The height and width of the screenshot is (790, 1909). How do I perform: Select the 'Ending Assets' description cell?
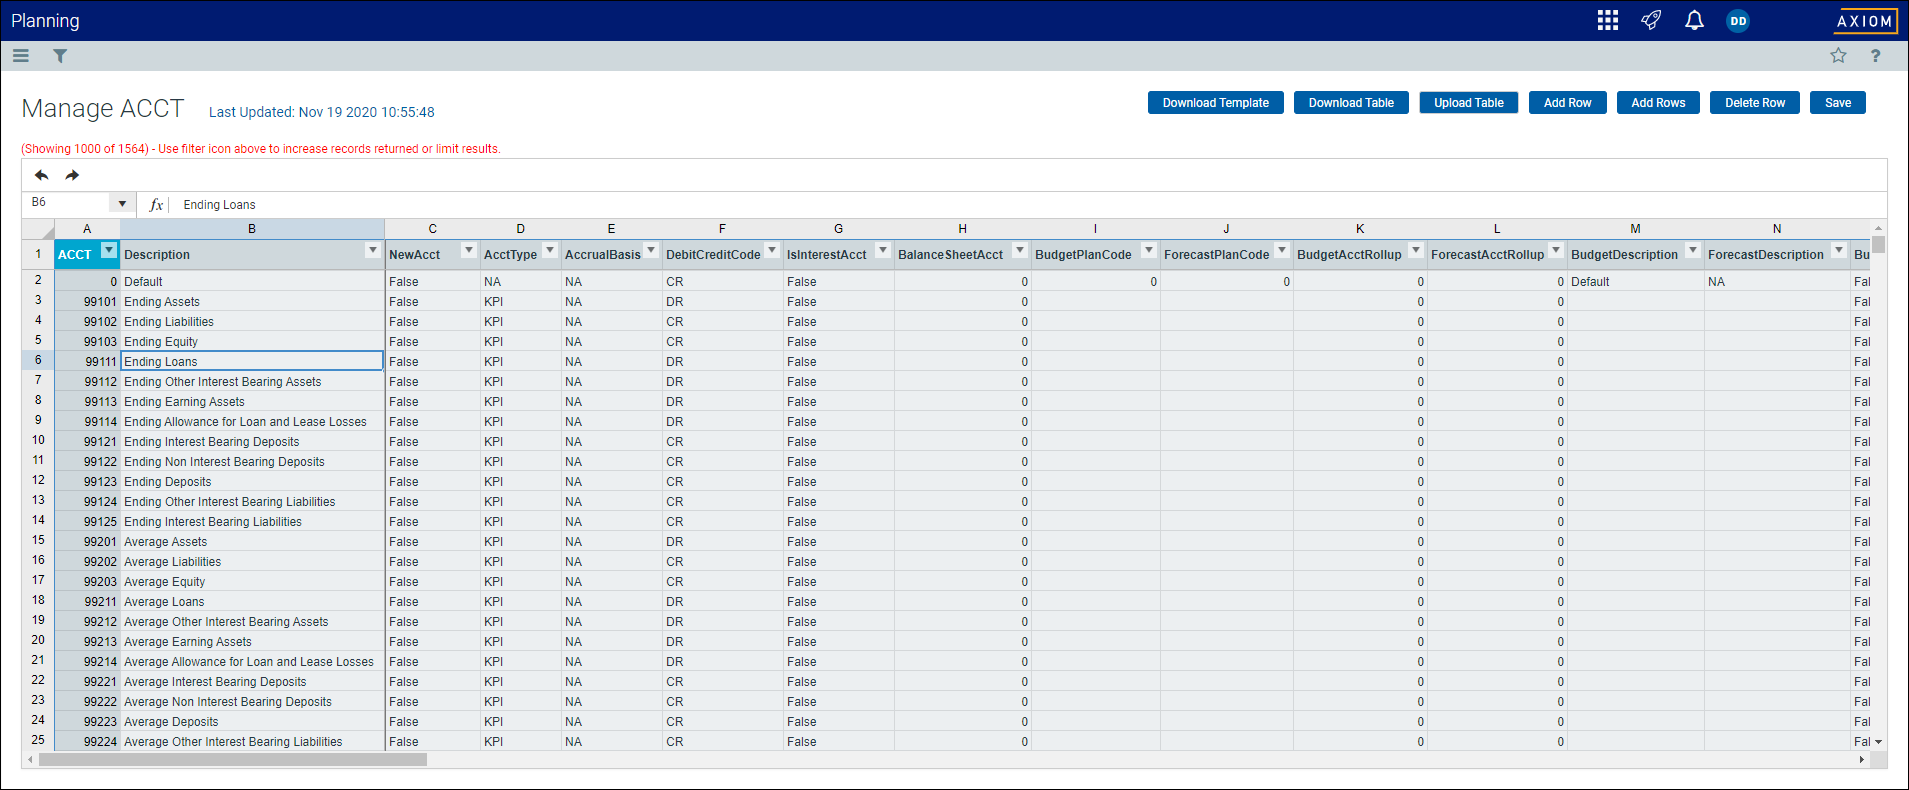[252, 301]
